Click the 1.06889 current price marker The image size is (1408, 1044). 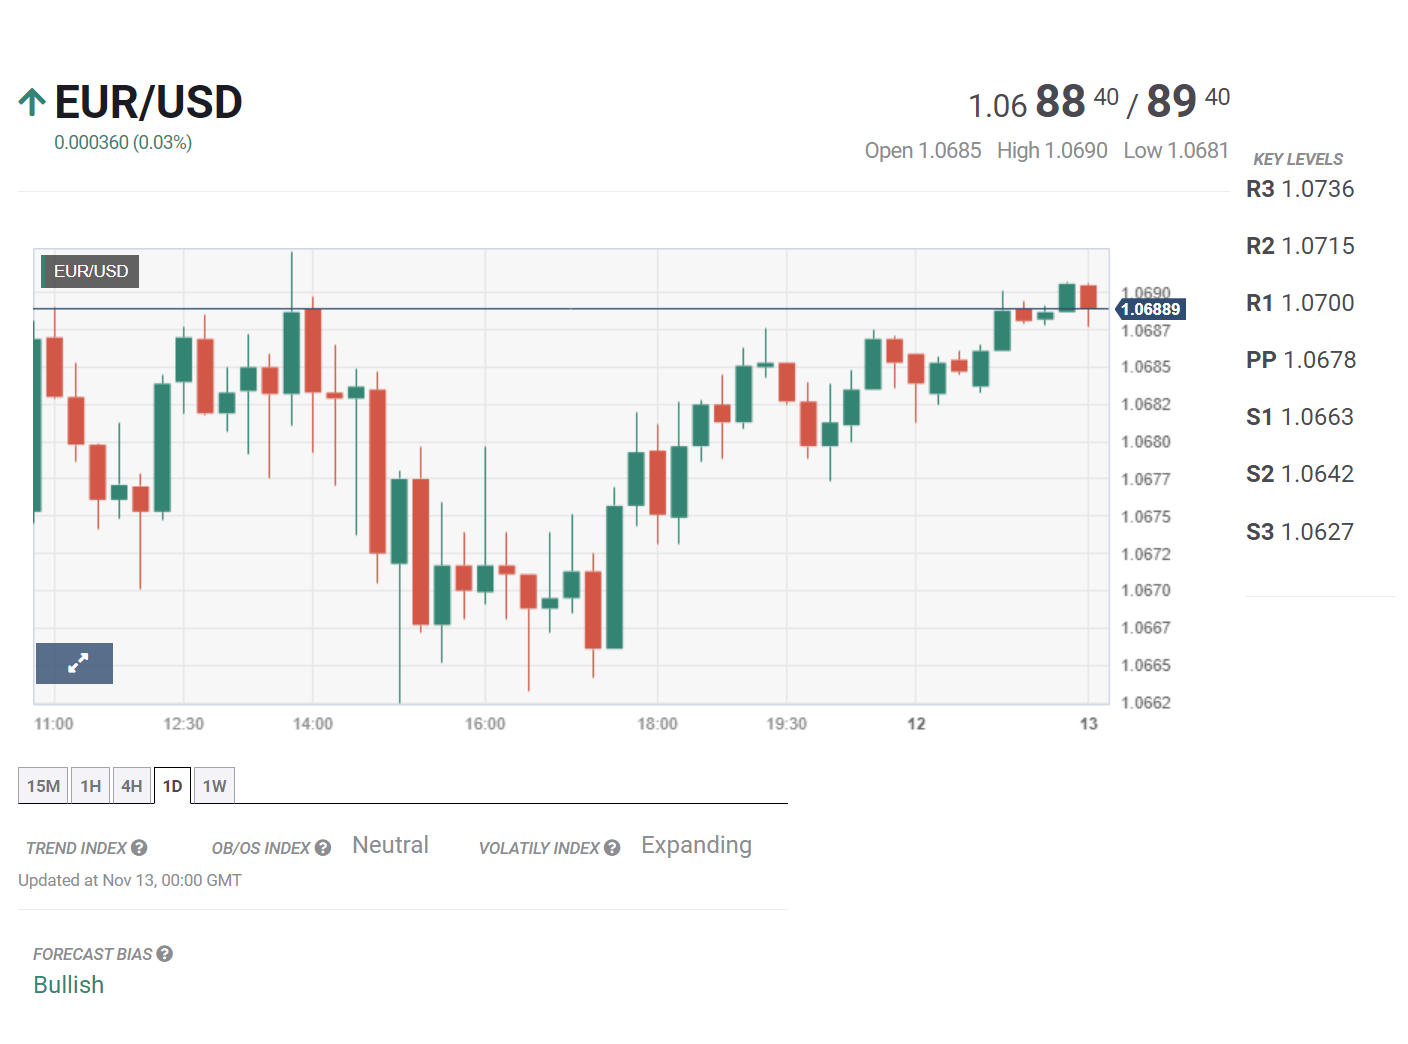[1150, 310]
